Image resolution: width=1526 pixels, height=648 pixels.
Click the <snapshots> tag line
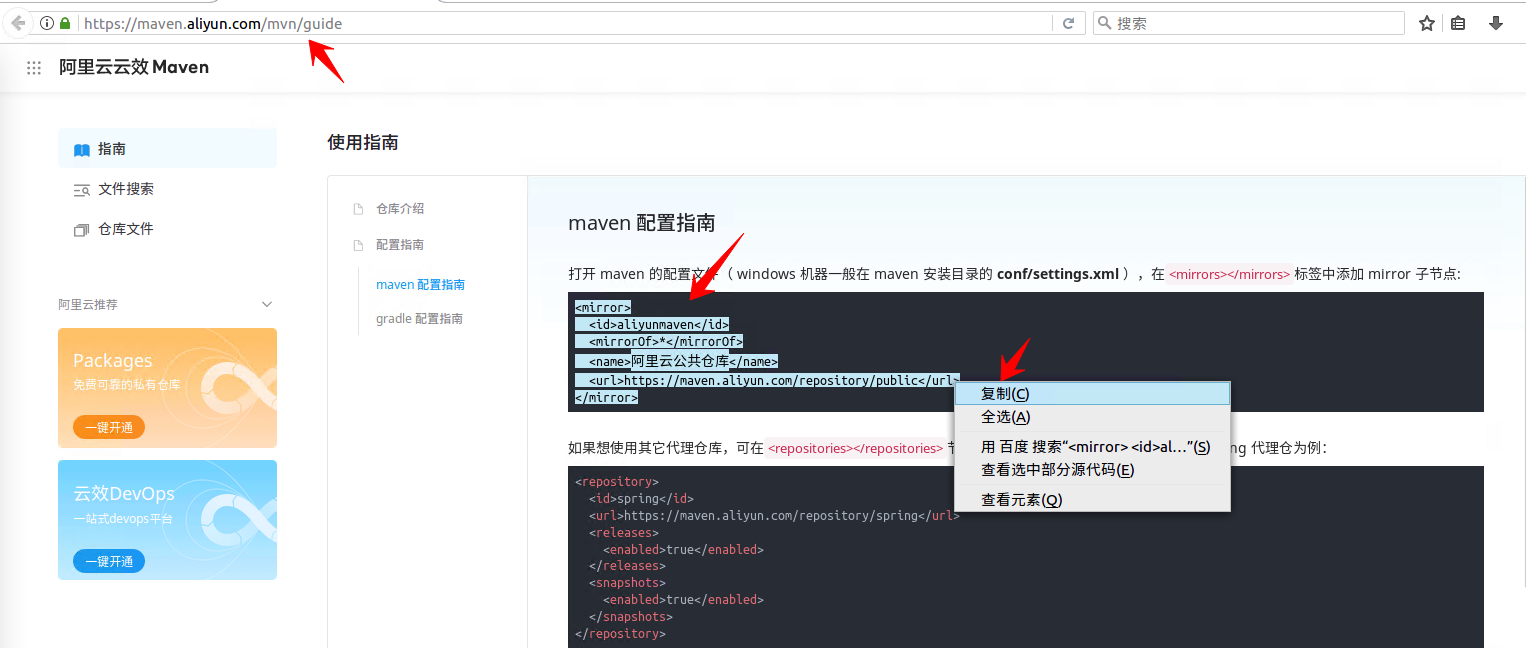click(627, 583)
